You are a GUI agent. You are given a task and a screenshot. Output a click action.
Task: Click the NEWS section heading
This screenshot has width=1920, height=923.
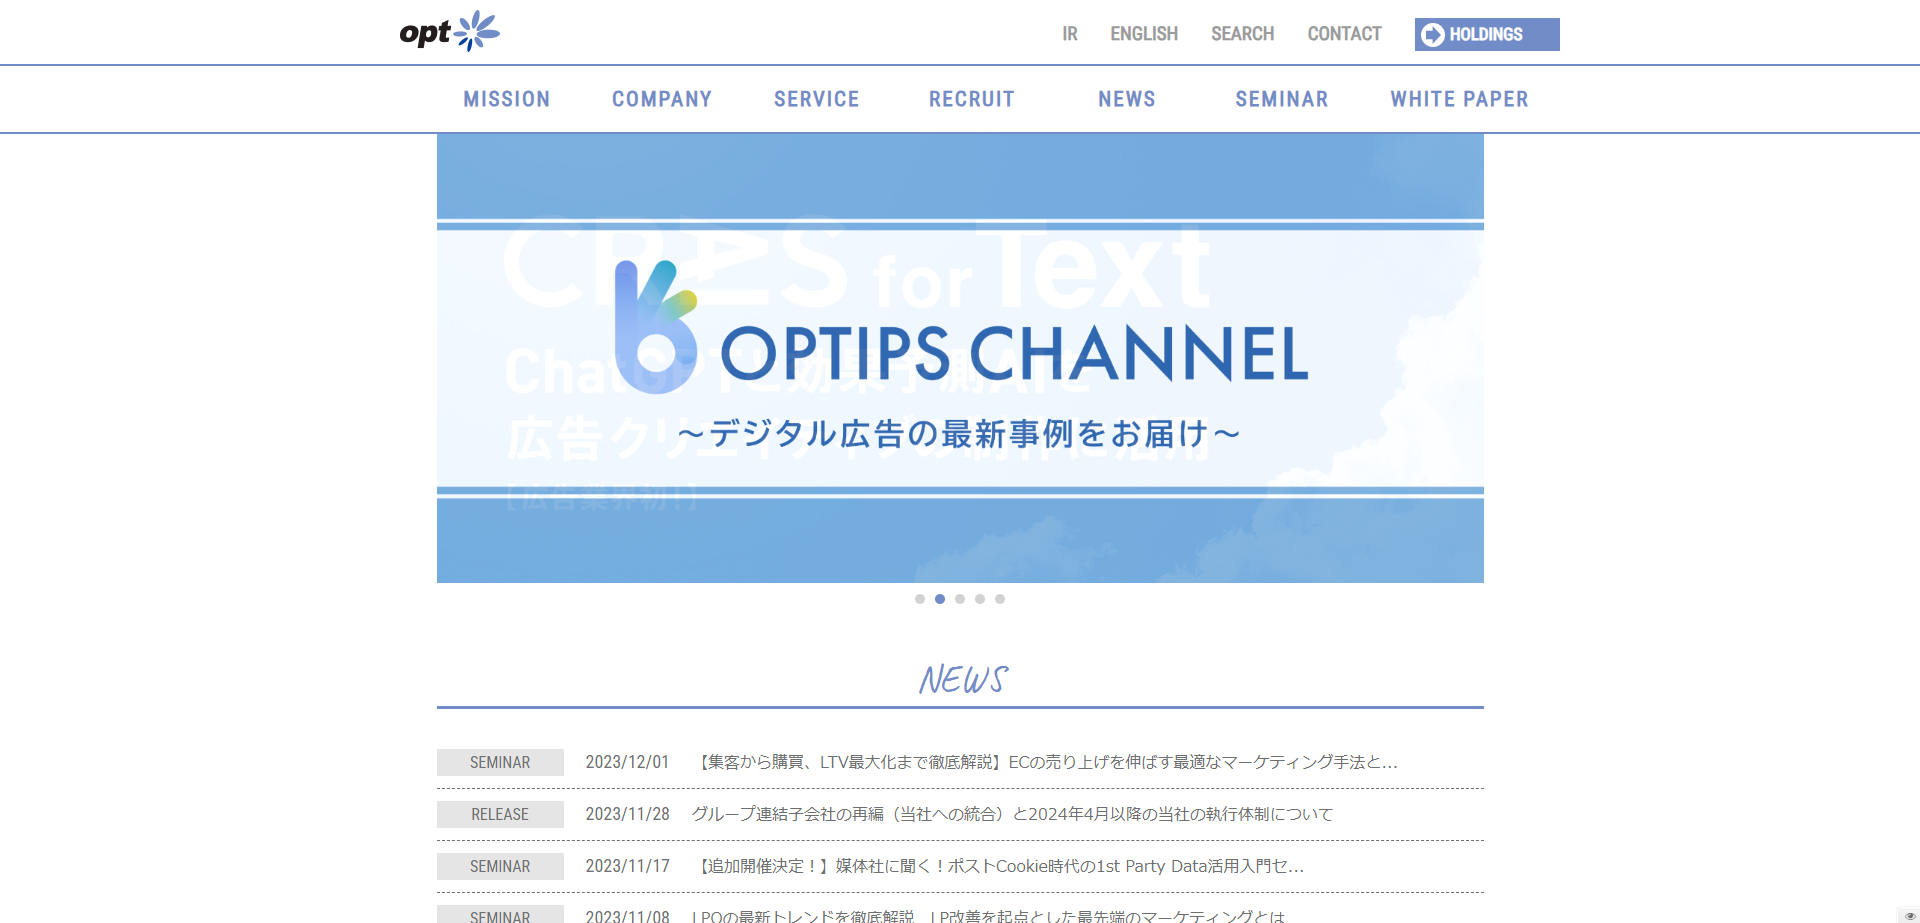coord(963,680)
